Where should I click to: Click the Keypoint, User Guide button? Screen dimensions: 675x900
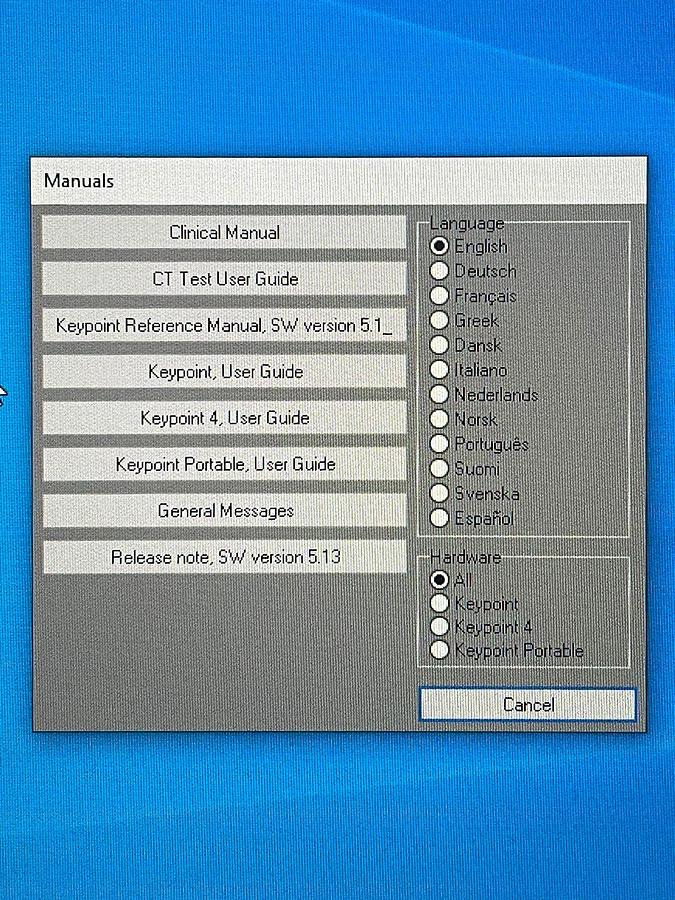(224, 372)
